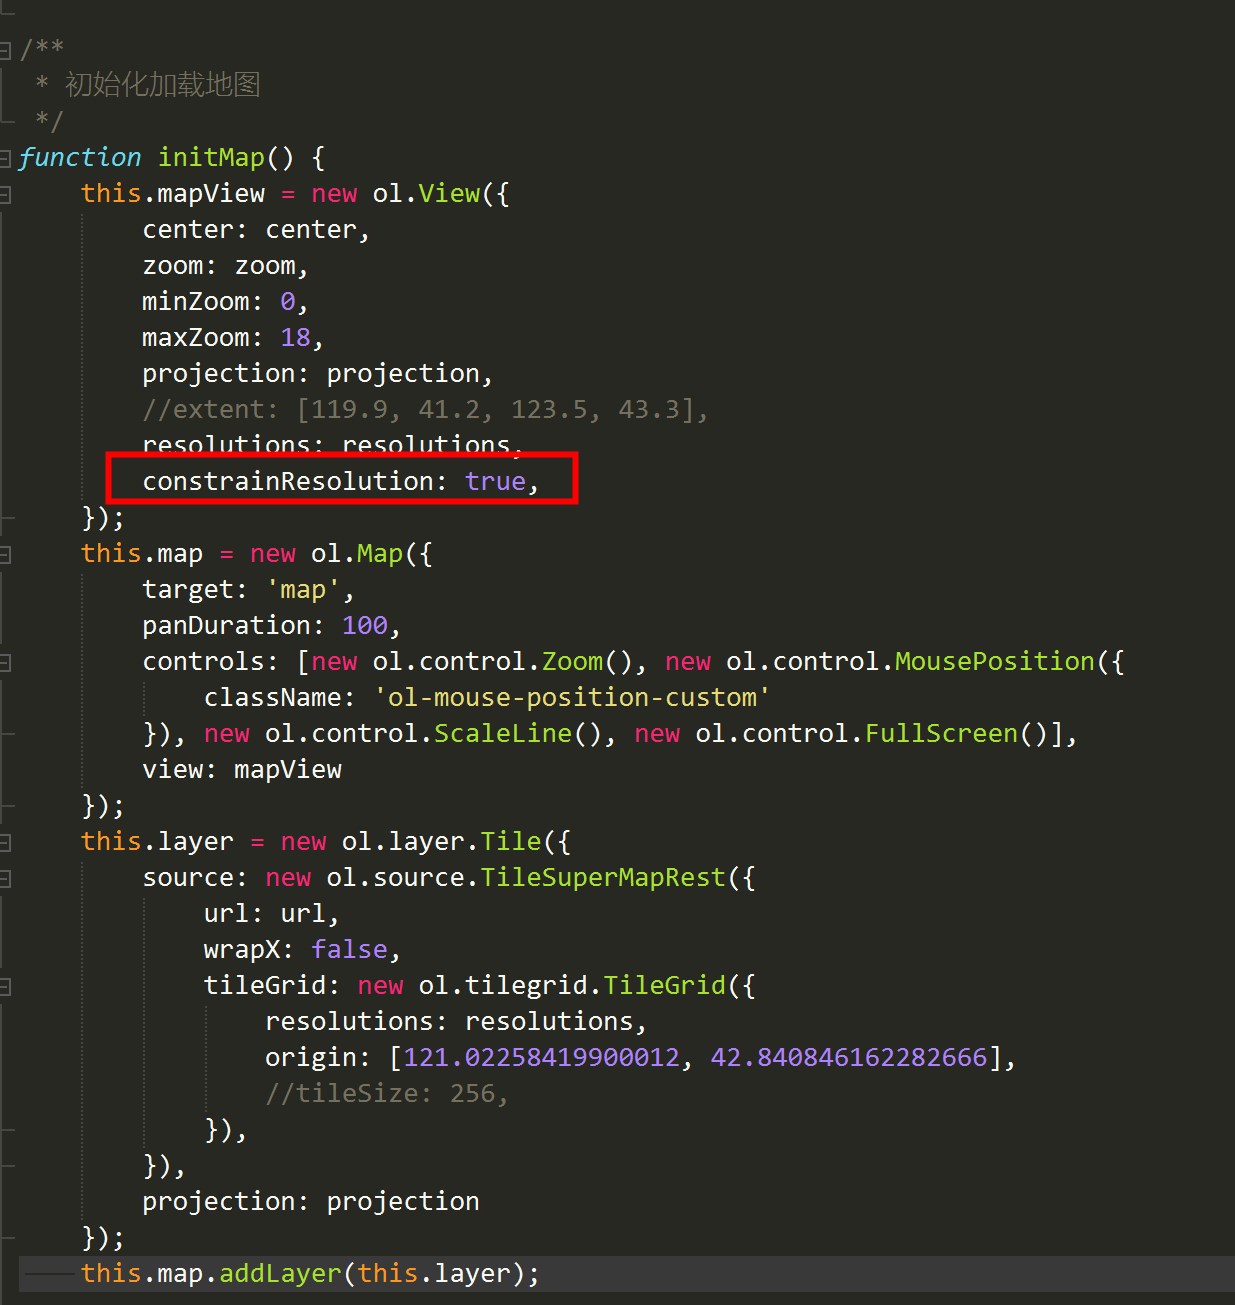Collapse the this.map ol.Map block fold marker
Viewport: 1235px width, 1305px height.
(x=5, y=554)
